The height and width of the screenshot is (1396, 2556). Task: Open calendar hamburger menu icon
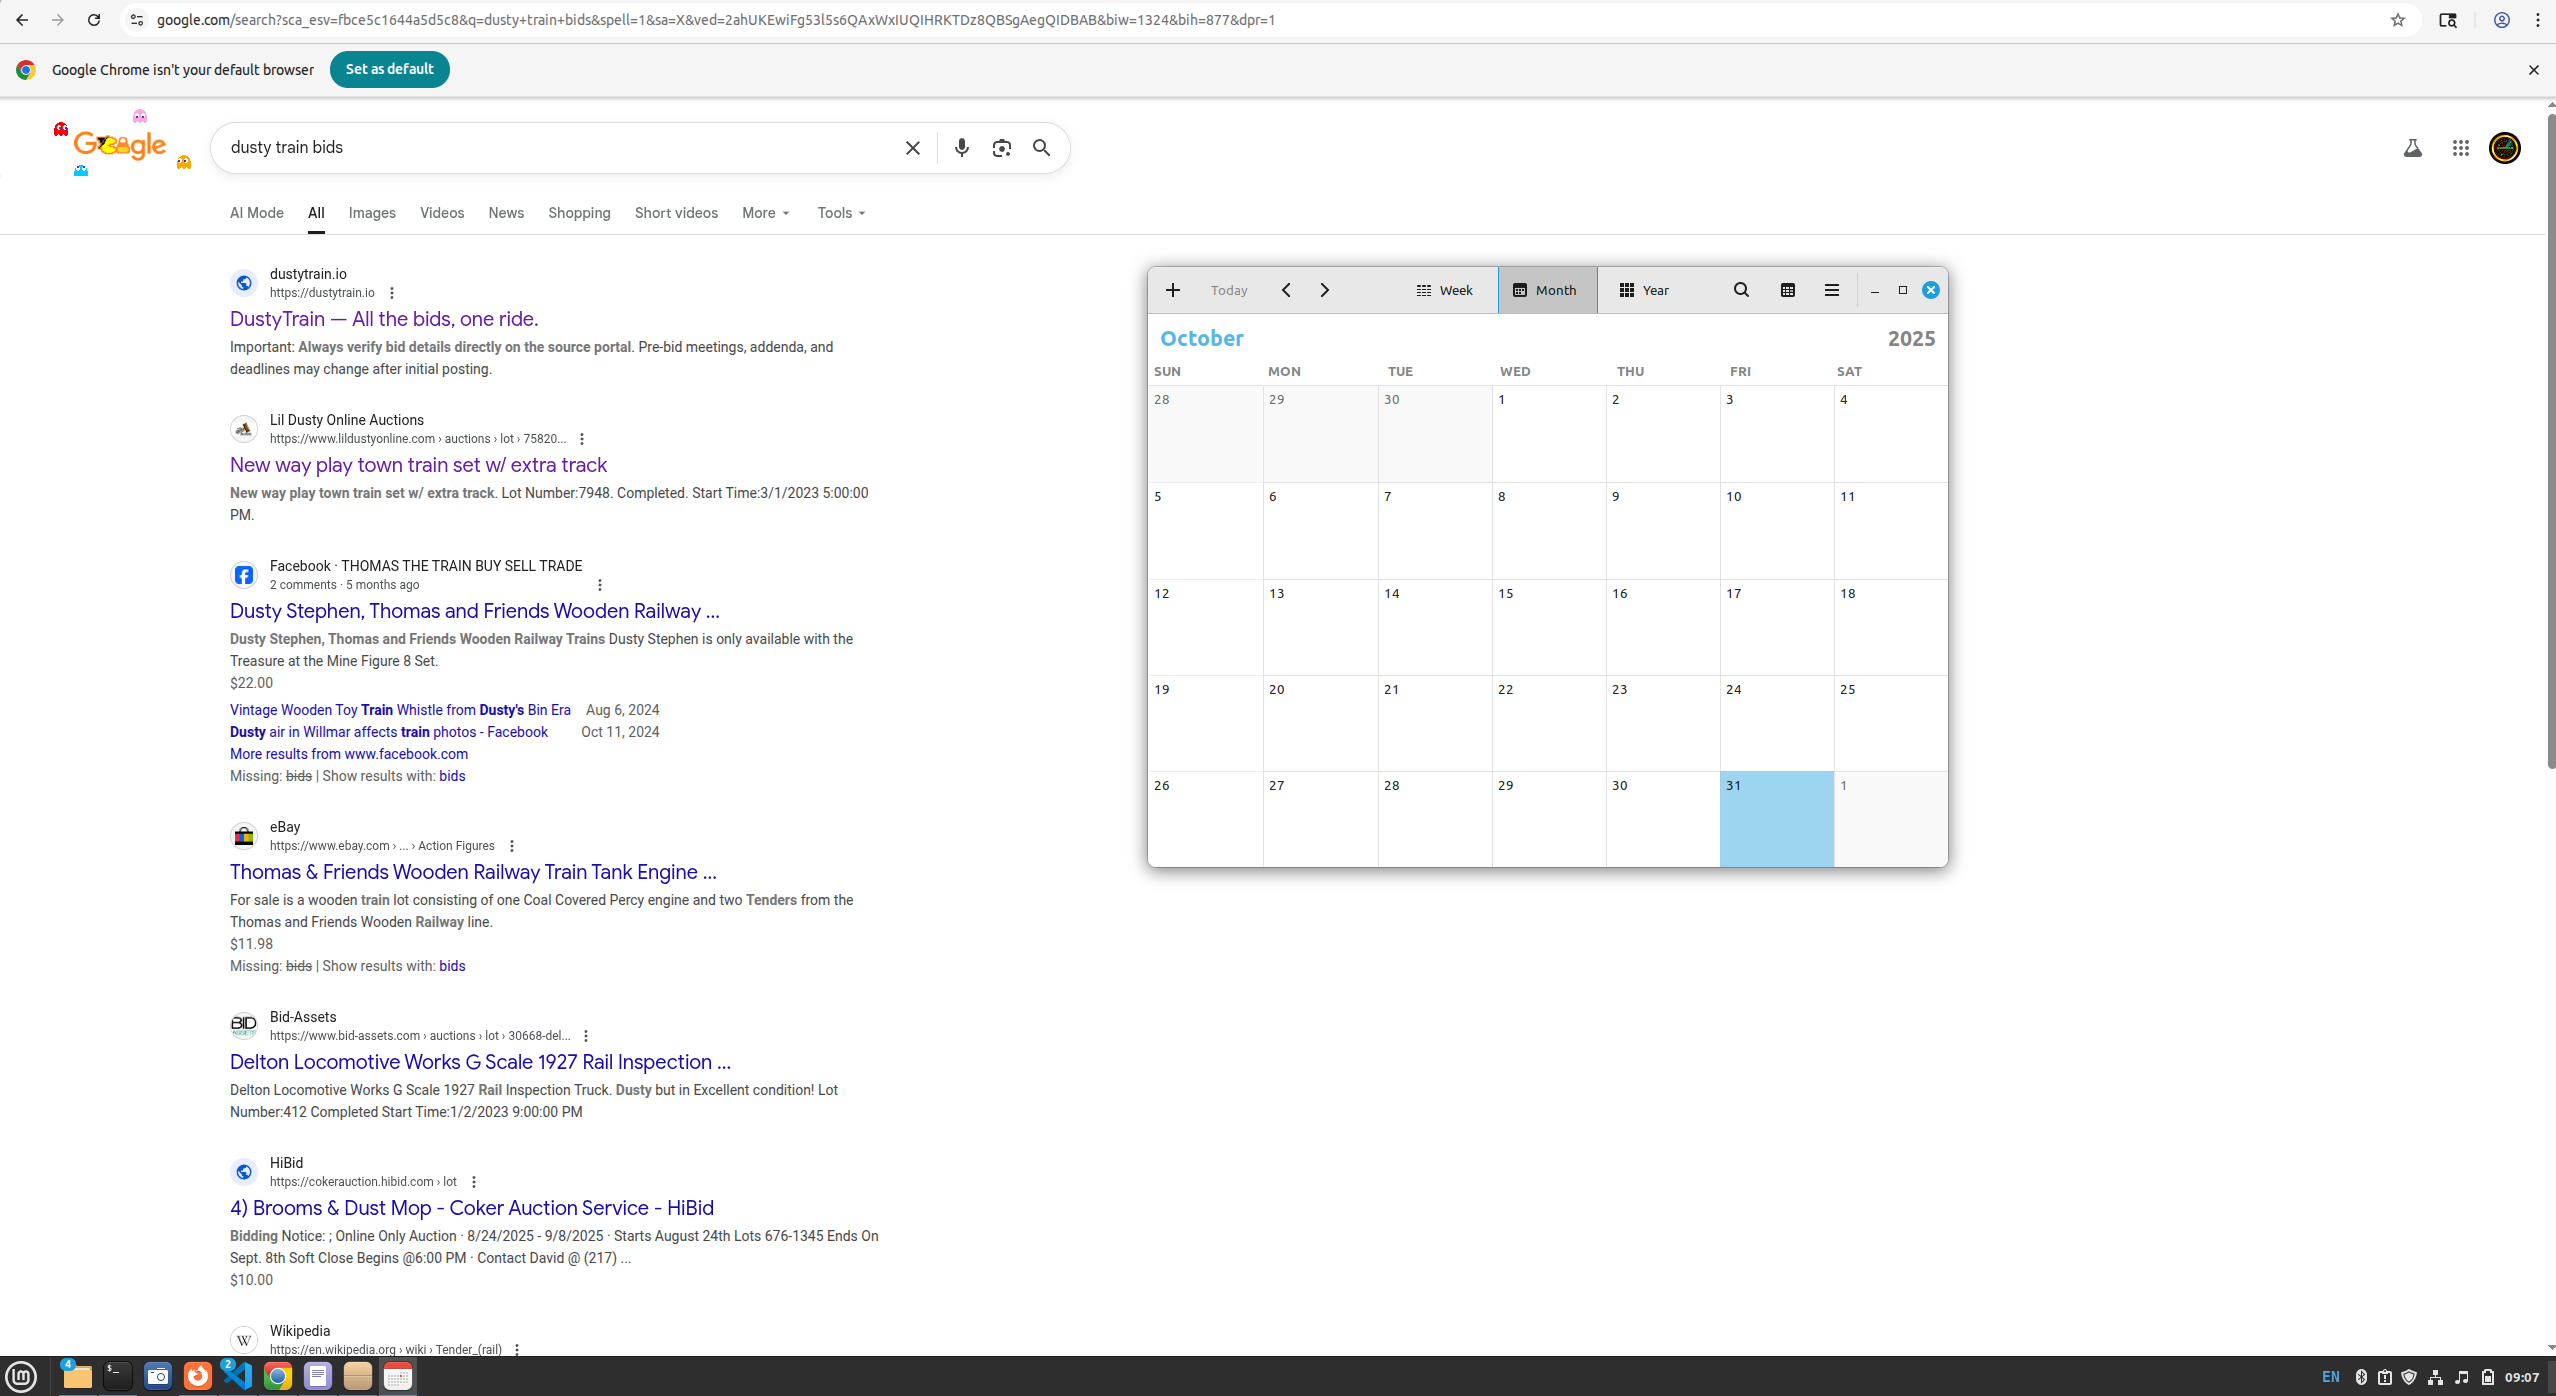[1831, 290]
